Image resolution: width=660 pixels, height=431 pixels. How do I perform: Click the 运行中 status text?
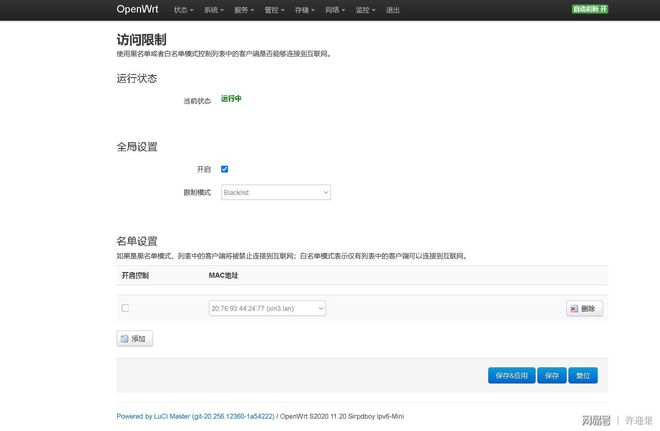pos(231,98)
